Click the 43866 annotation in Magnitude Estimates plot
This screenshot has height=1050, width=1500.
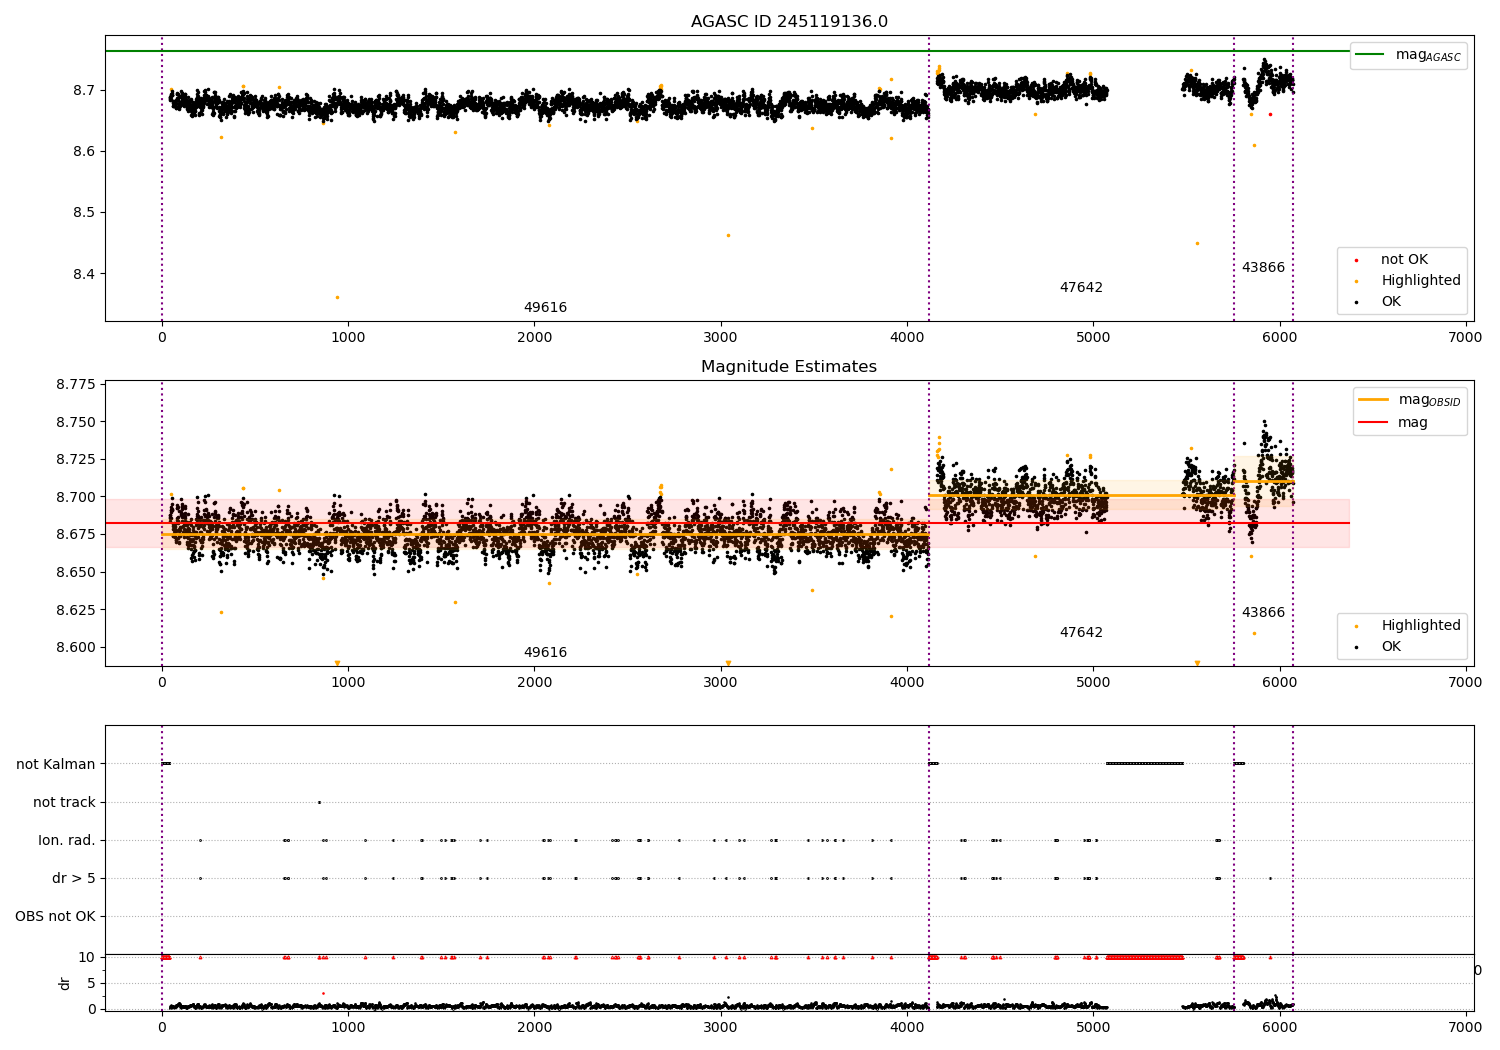(1263, 613)
